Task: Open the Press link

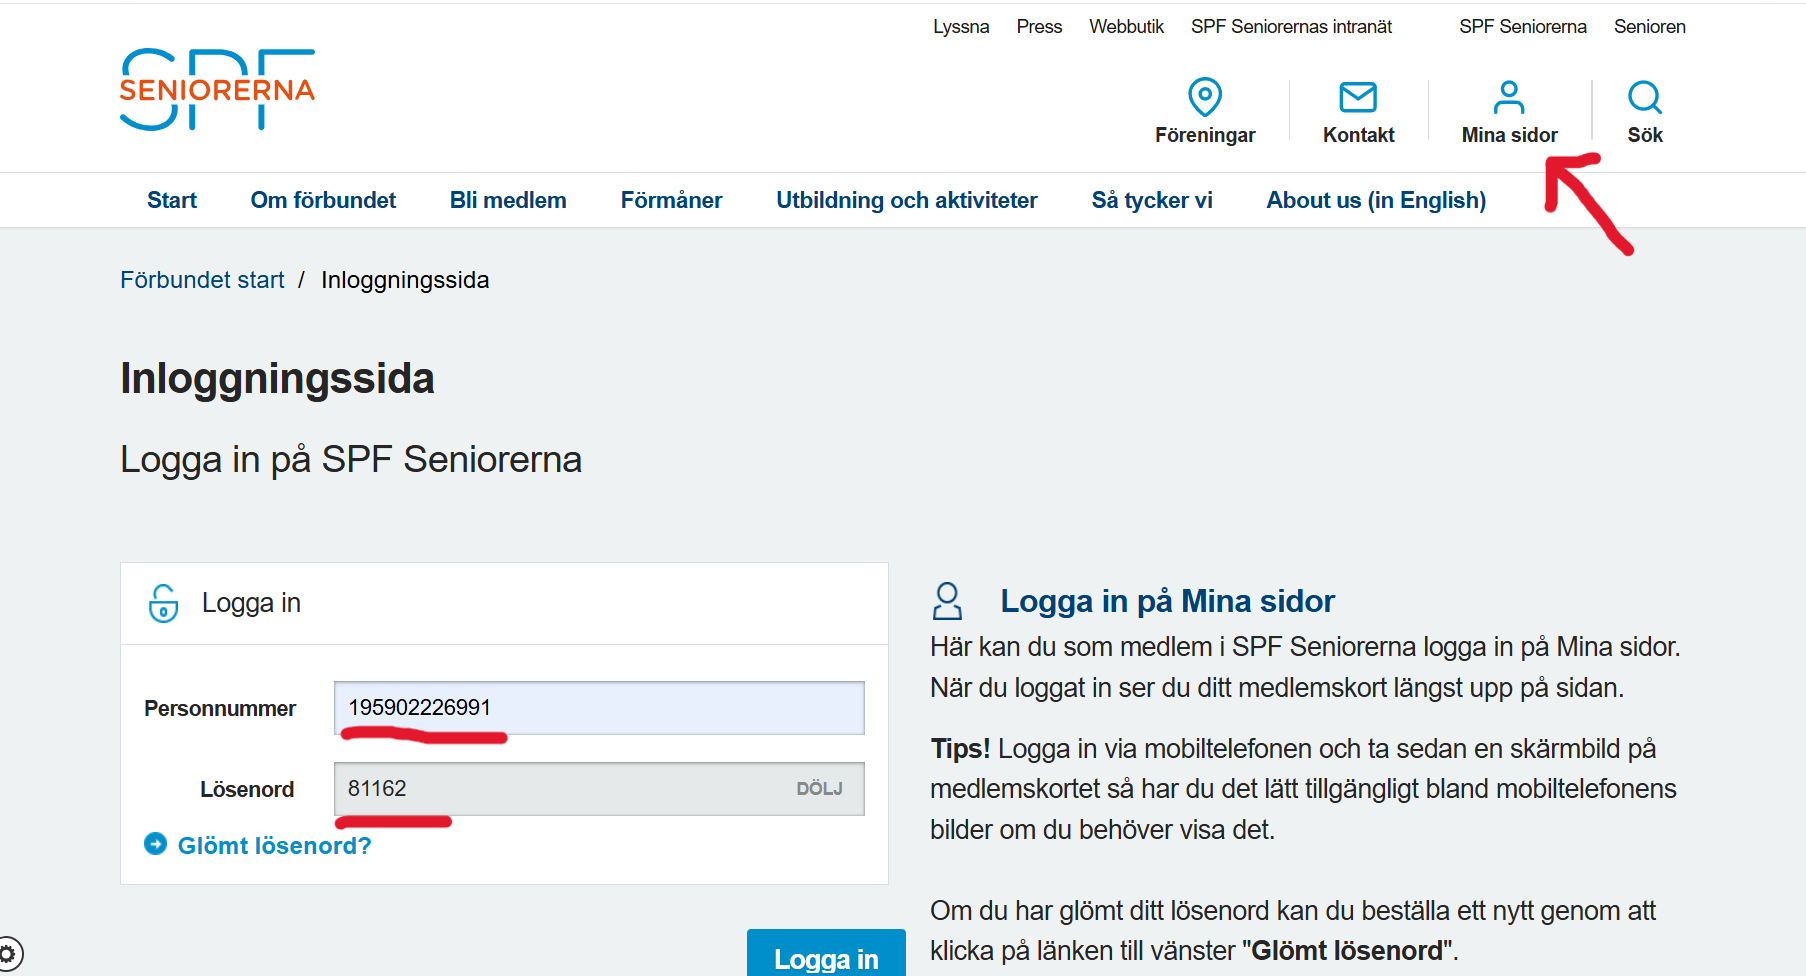Action: click(1039, 27)
